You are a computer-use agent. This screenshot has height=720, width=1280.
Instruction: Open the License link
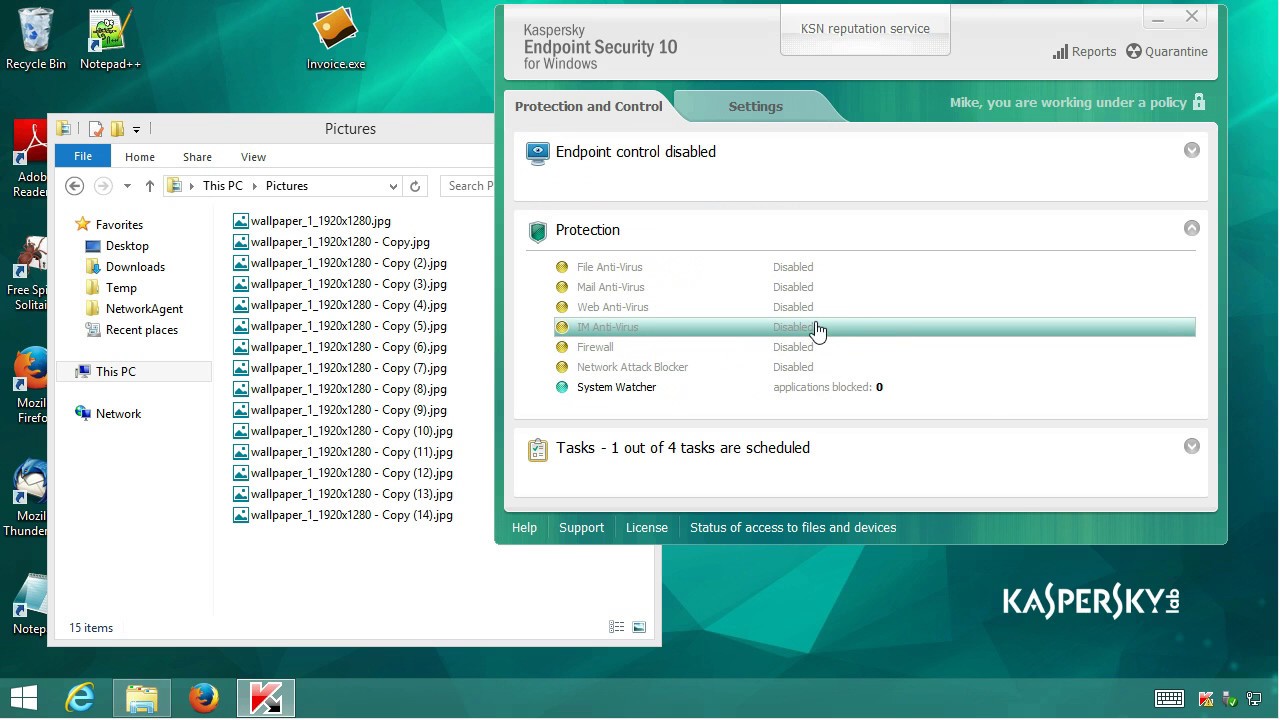click(646, 527)
